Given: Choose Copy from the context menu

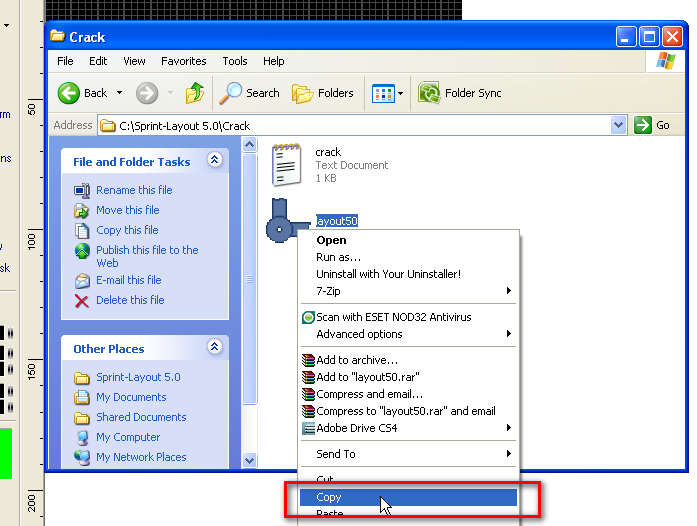Looking at the screenshot, I should 409,497.
